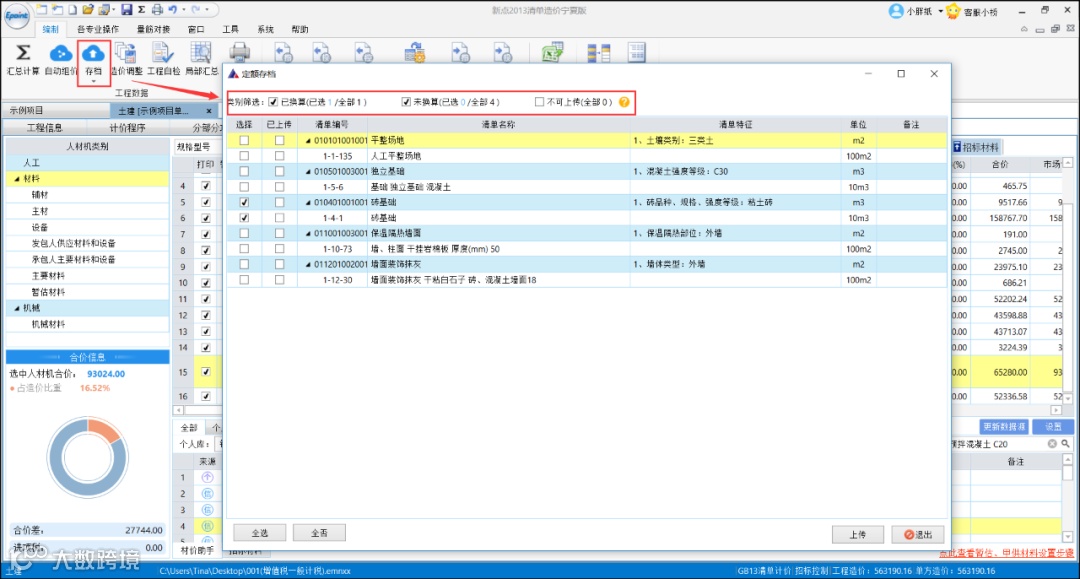
Task: Check the 选择 box for row 1-12-30
Action: click(x=244, y=280)
